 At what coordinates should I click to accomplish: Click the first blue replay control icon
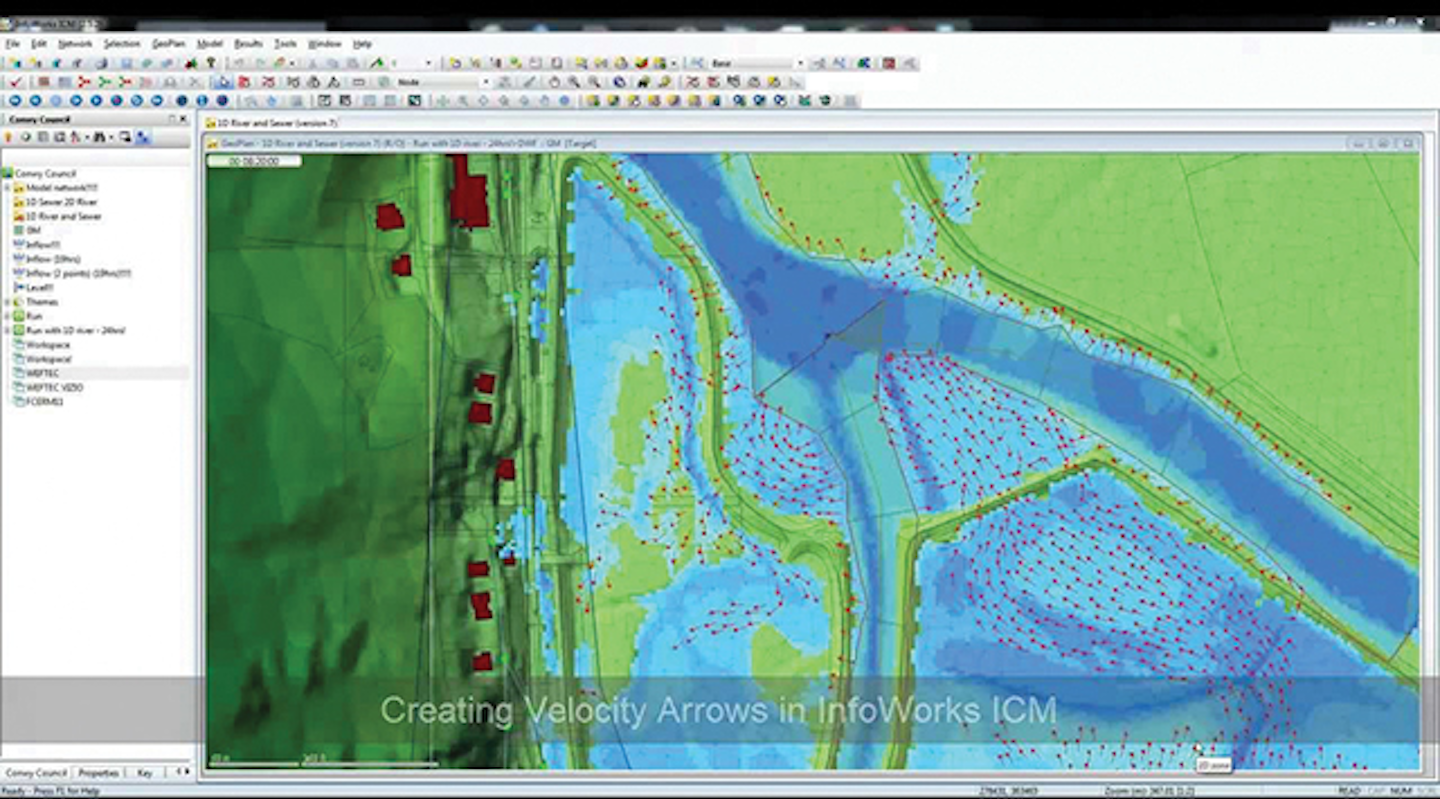14,101
